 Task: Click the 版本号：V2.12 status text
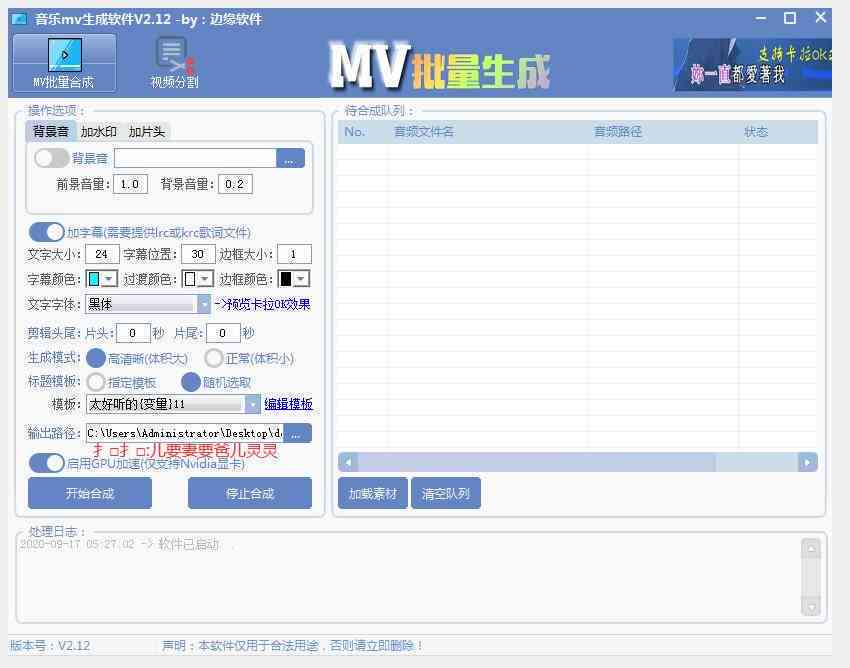[x=50, y=646]
